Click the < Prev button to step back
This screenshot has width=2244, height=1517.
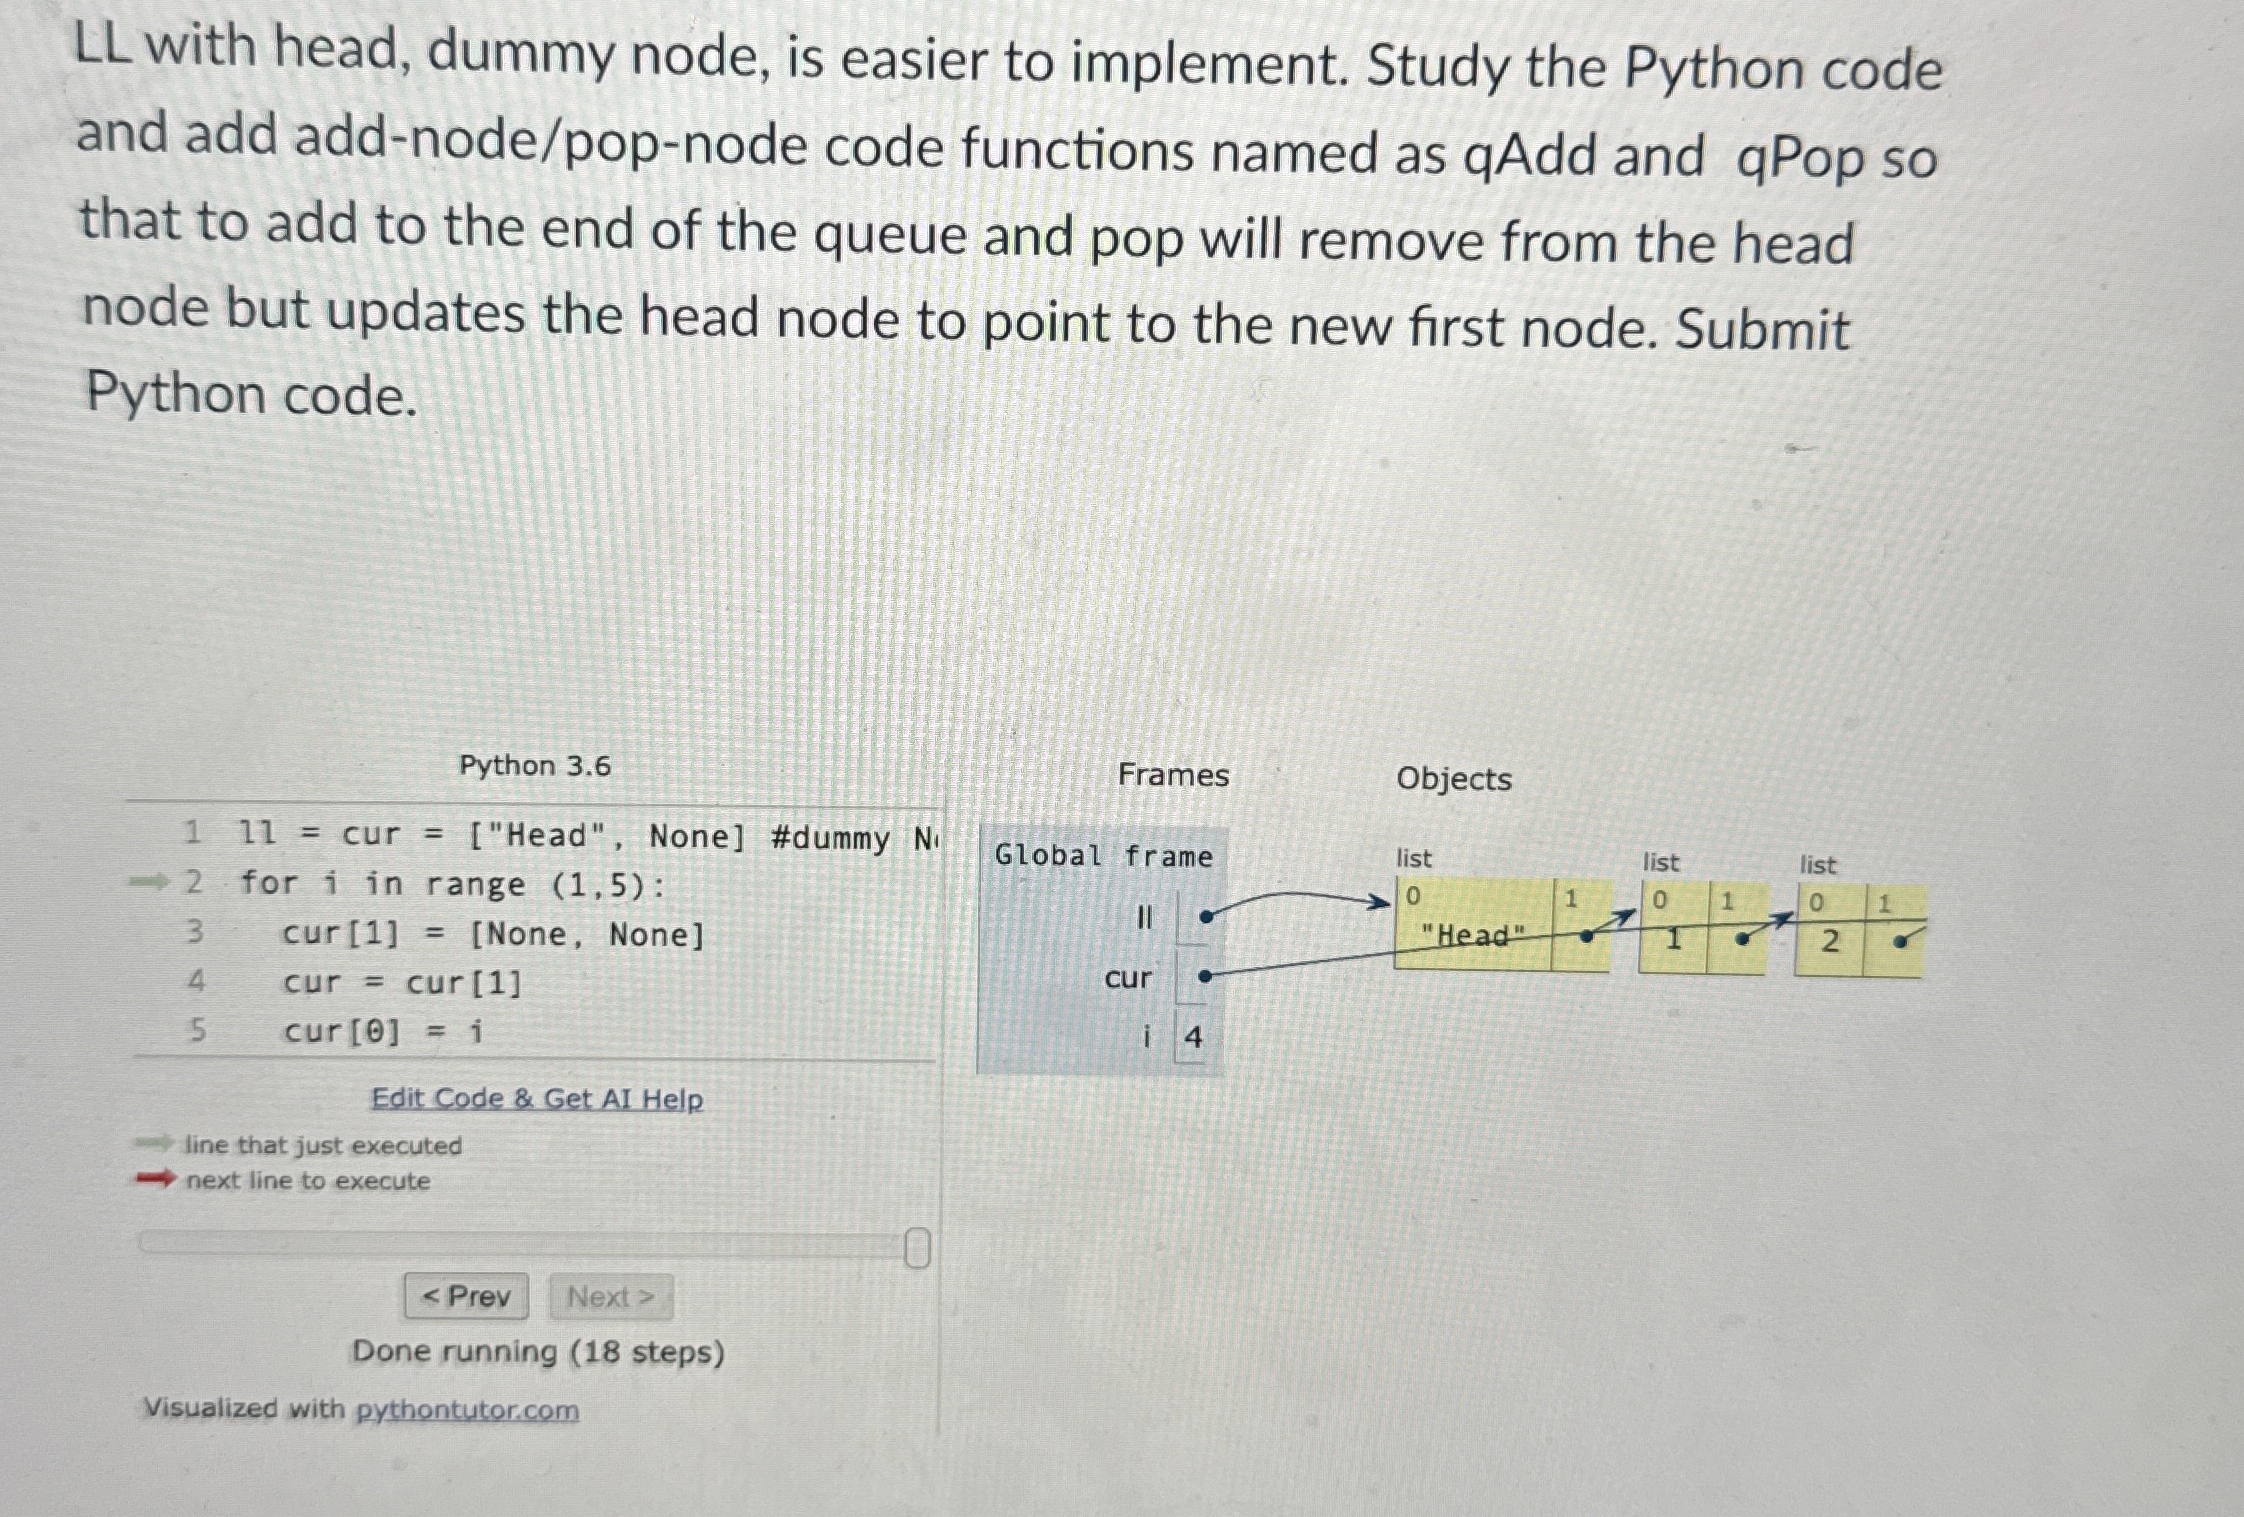467,1296
